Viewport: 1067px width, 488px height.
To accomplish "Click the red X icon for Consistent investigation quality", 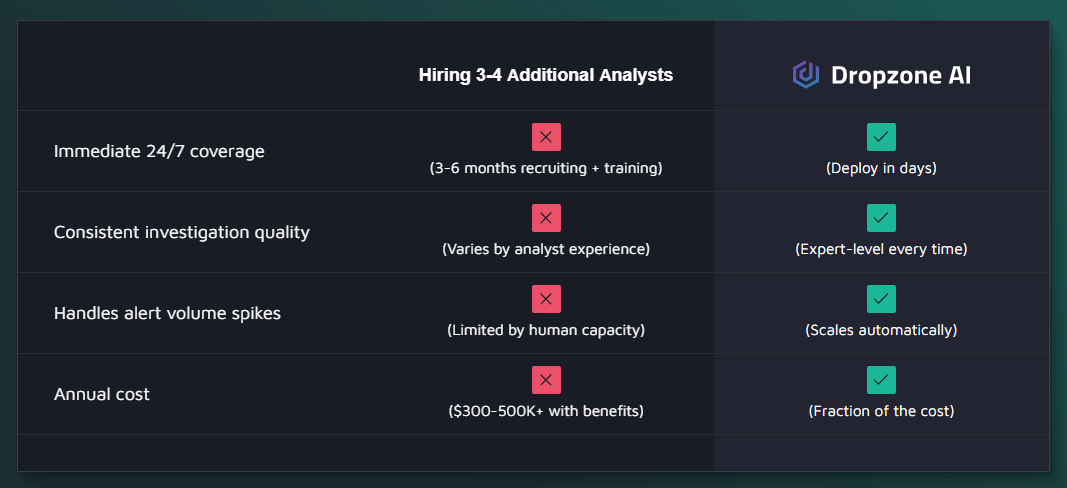I will [546, 218].
